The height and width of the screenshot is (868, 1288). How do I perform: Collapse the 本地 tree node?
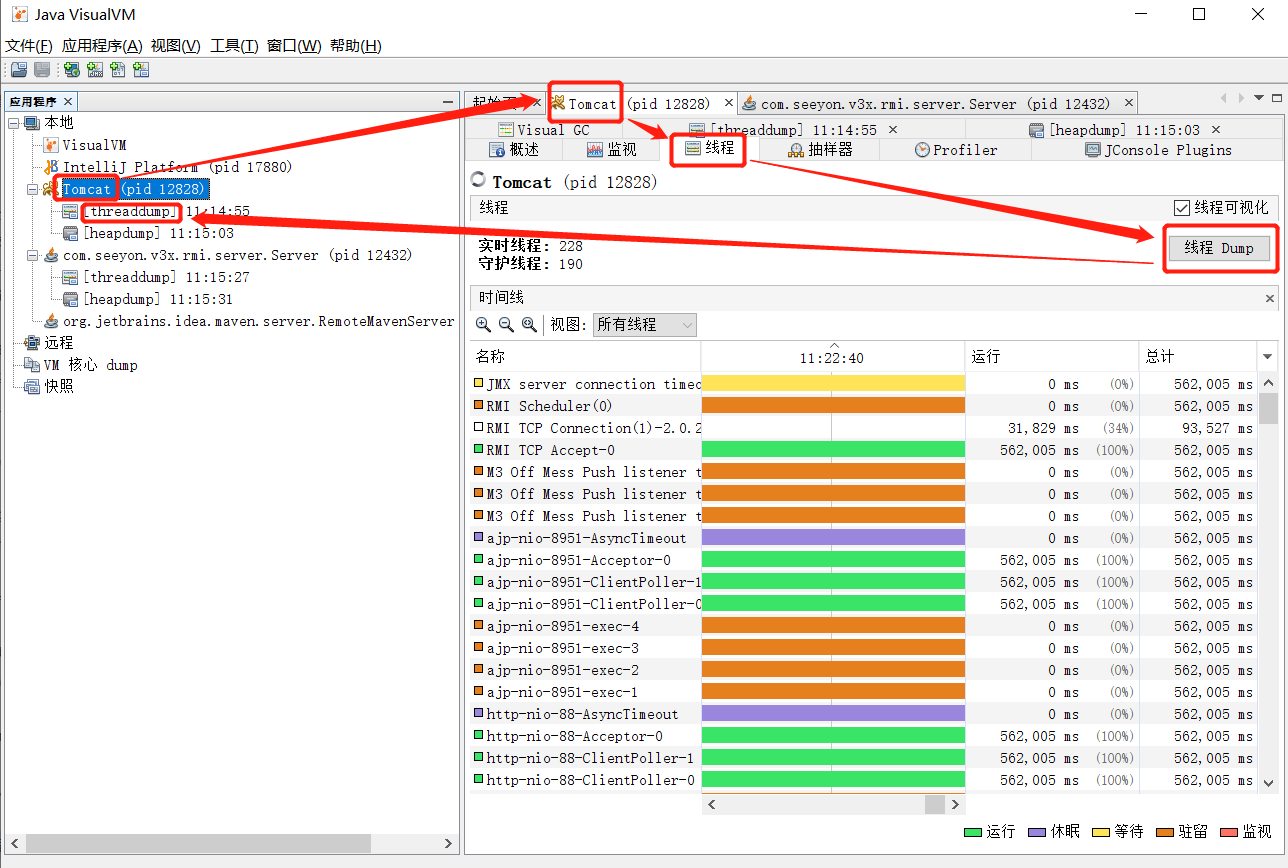[x=14, y=123]
